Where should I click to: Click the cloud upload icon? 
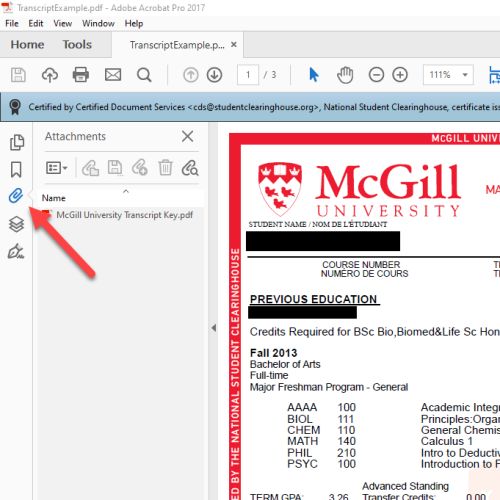[x=50, y=75]
